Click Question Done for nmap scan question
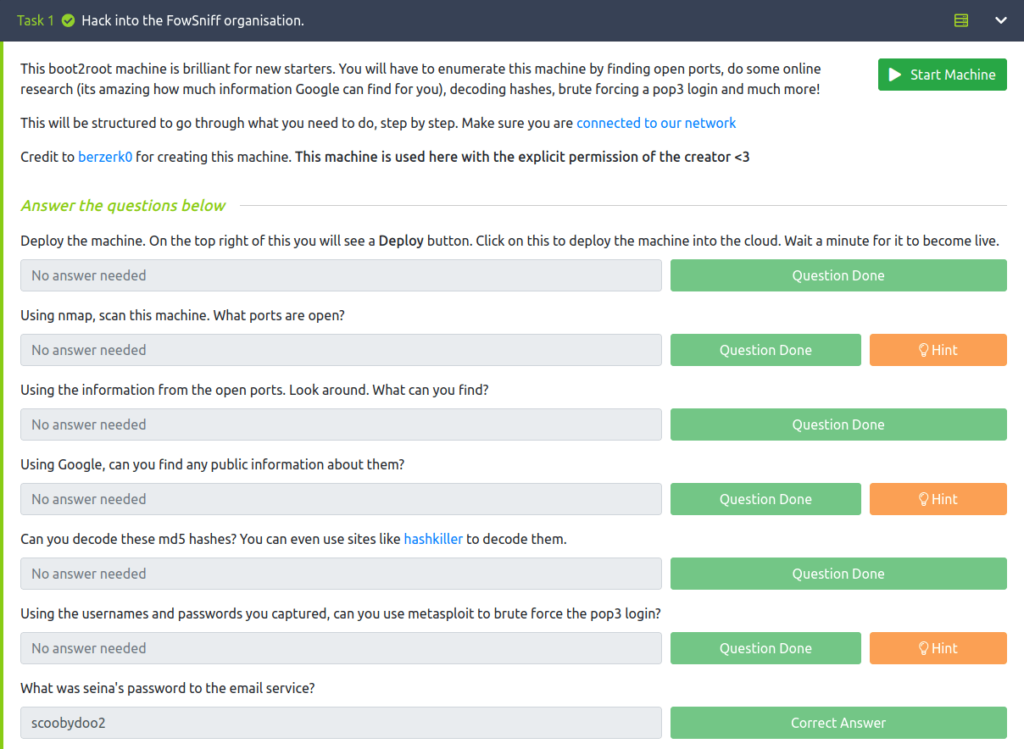 765,350
